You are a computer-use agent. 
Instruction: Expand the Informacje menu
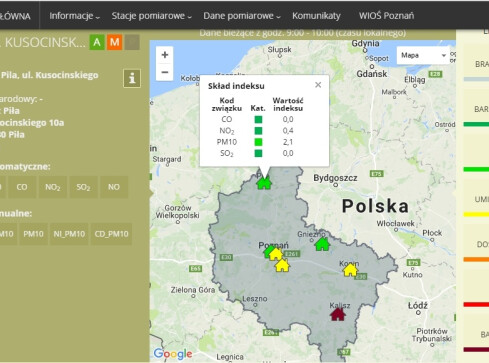point(74,16)
